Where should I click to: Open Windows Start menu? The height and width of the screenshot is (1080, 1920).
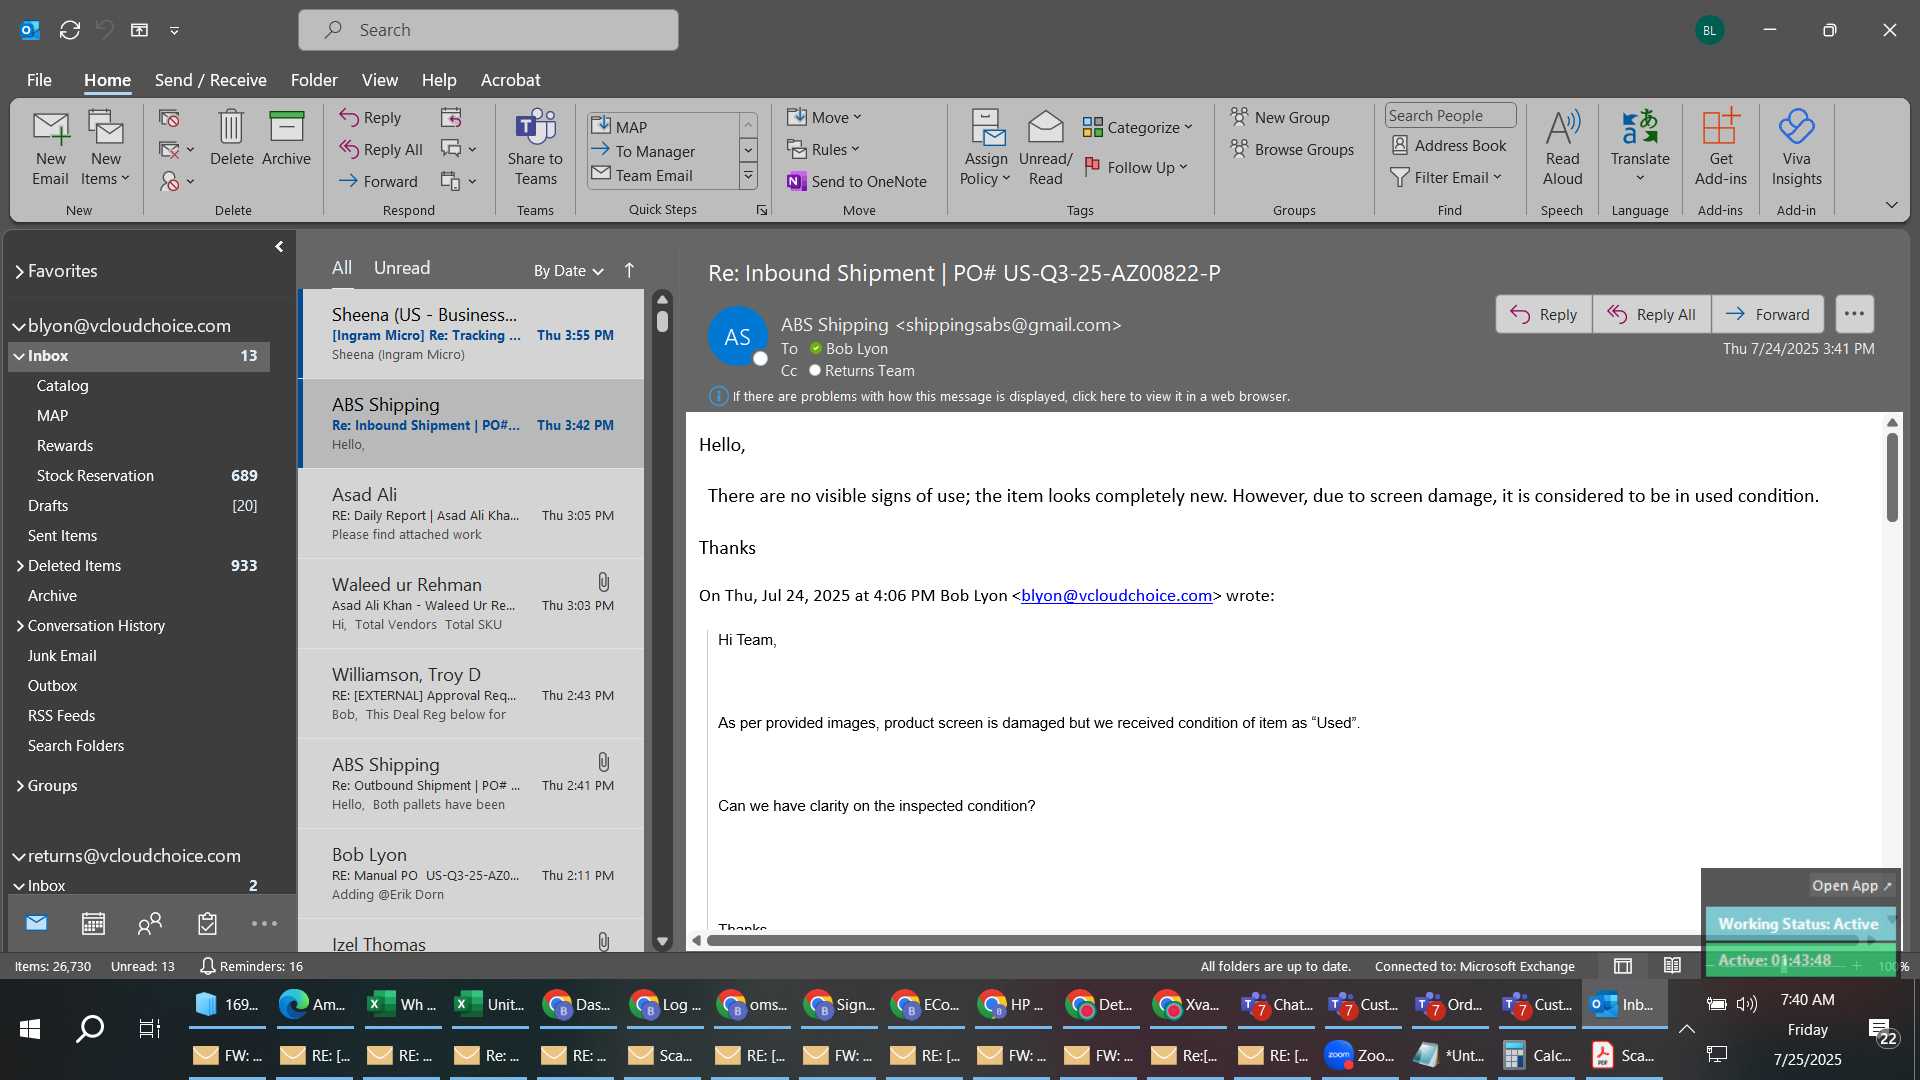pos(30,1029)
